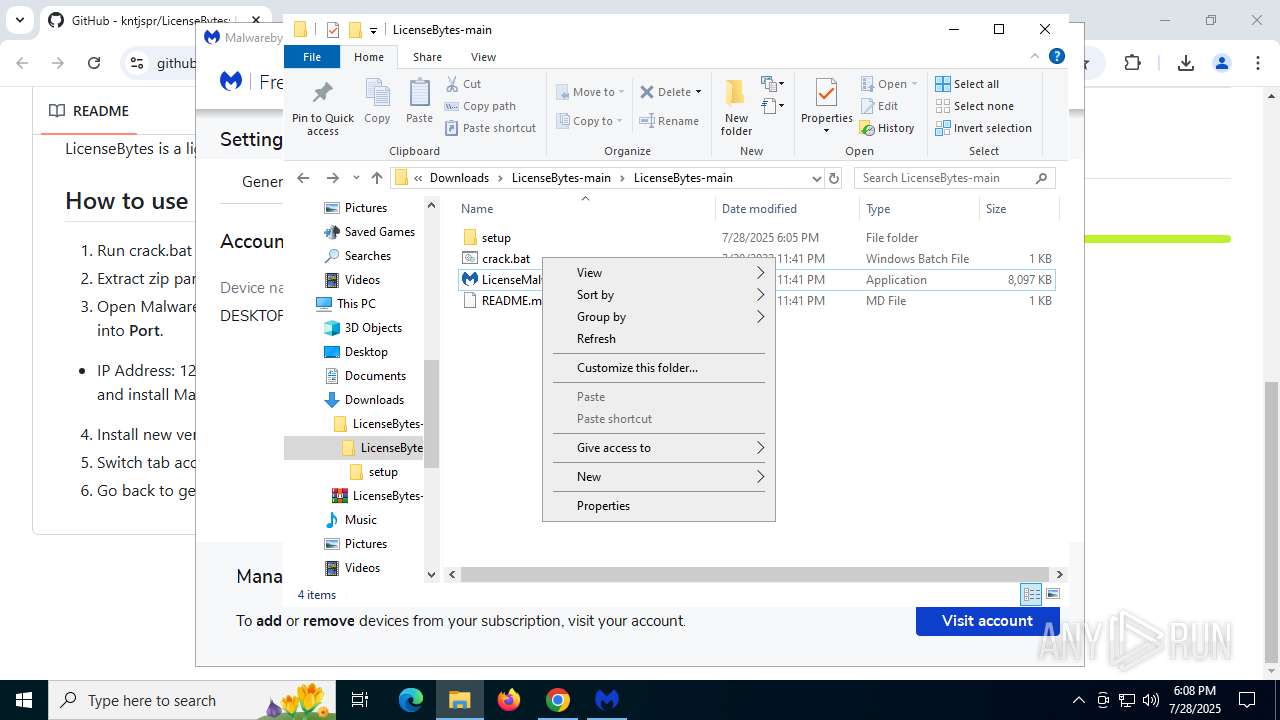This screenshot has width=1280, height=720.
Task: Click the address bar Refresh icon
Action: click(x=834, y=178)
